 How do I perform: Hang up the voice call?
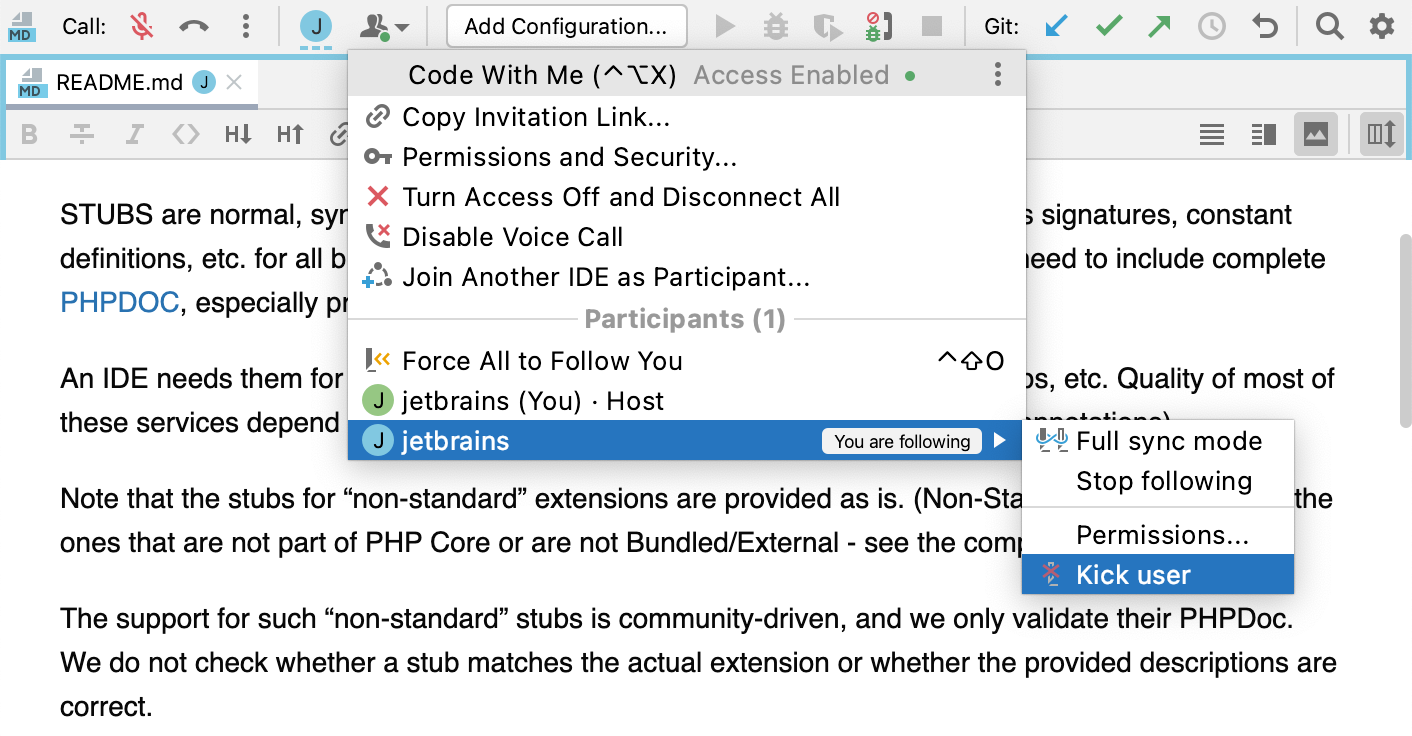coord(194,27)
